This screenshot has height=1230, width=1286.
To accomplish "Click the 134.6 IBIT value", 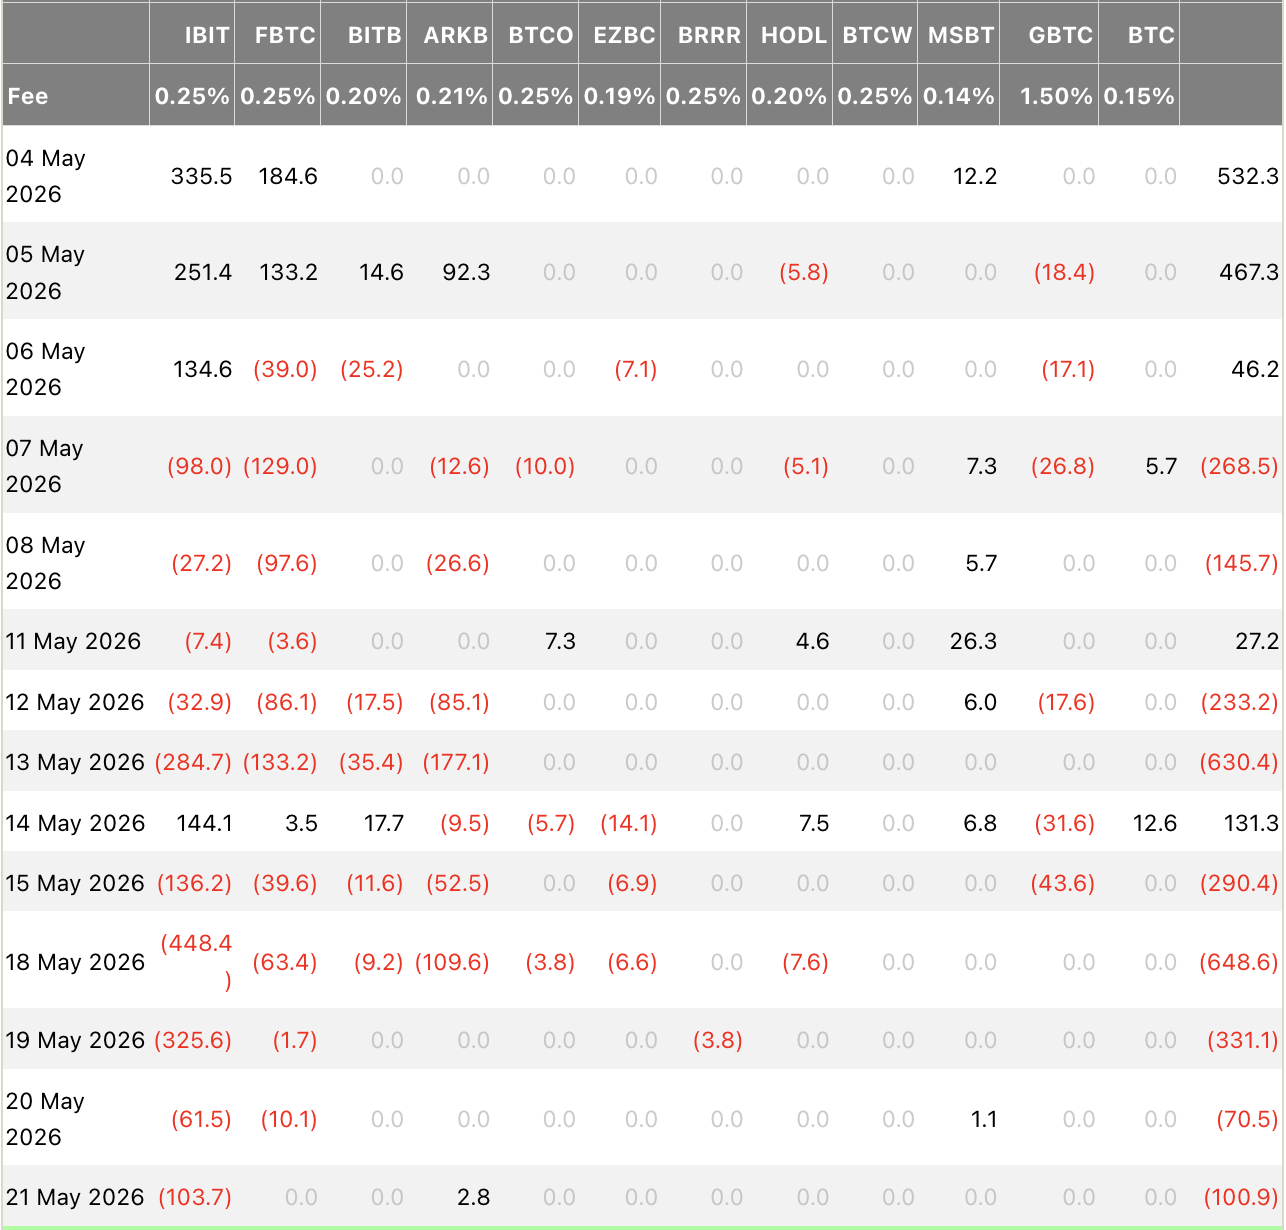I will 203,369.
